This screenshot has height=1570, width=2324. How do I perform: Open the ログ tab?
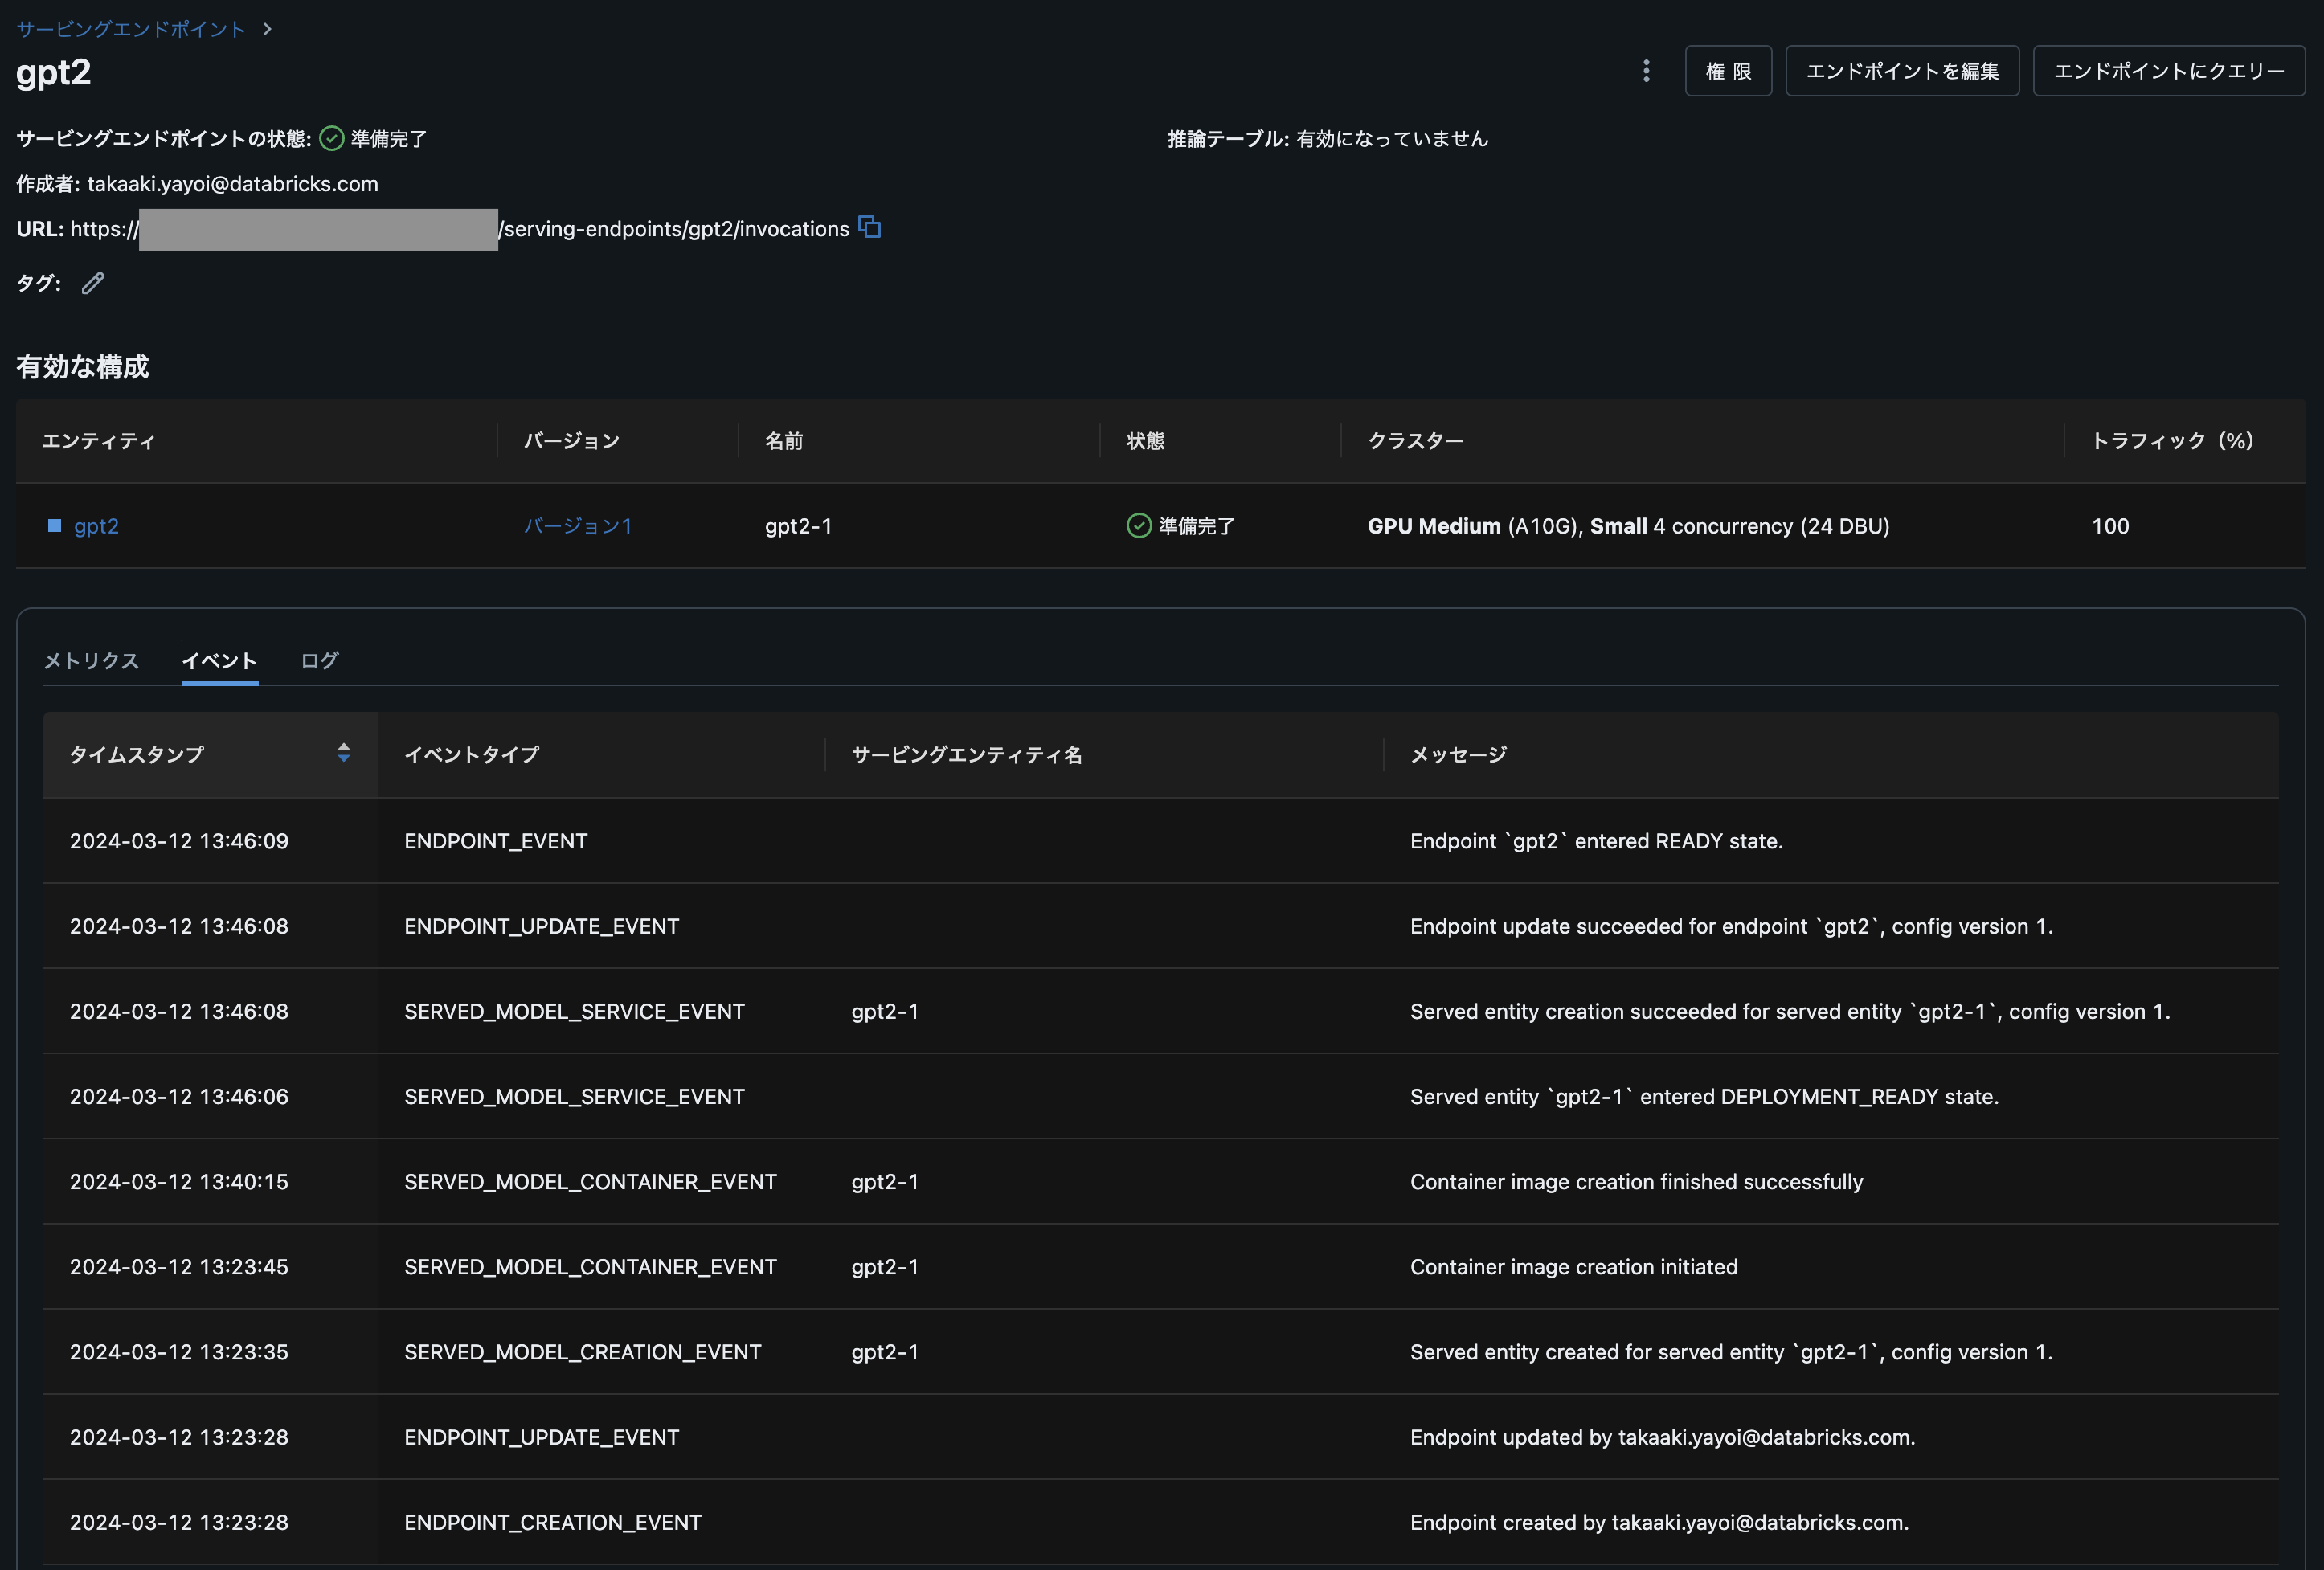[318, 661]
